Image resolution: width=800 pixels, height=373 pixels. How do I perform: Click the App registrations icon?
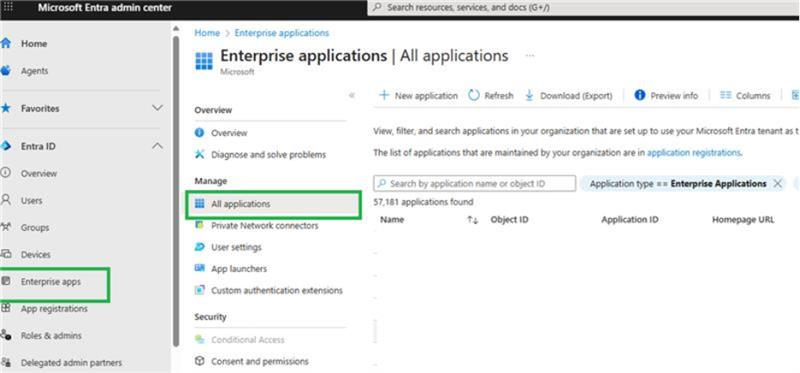tap(6, 308)
